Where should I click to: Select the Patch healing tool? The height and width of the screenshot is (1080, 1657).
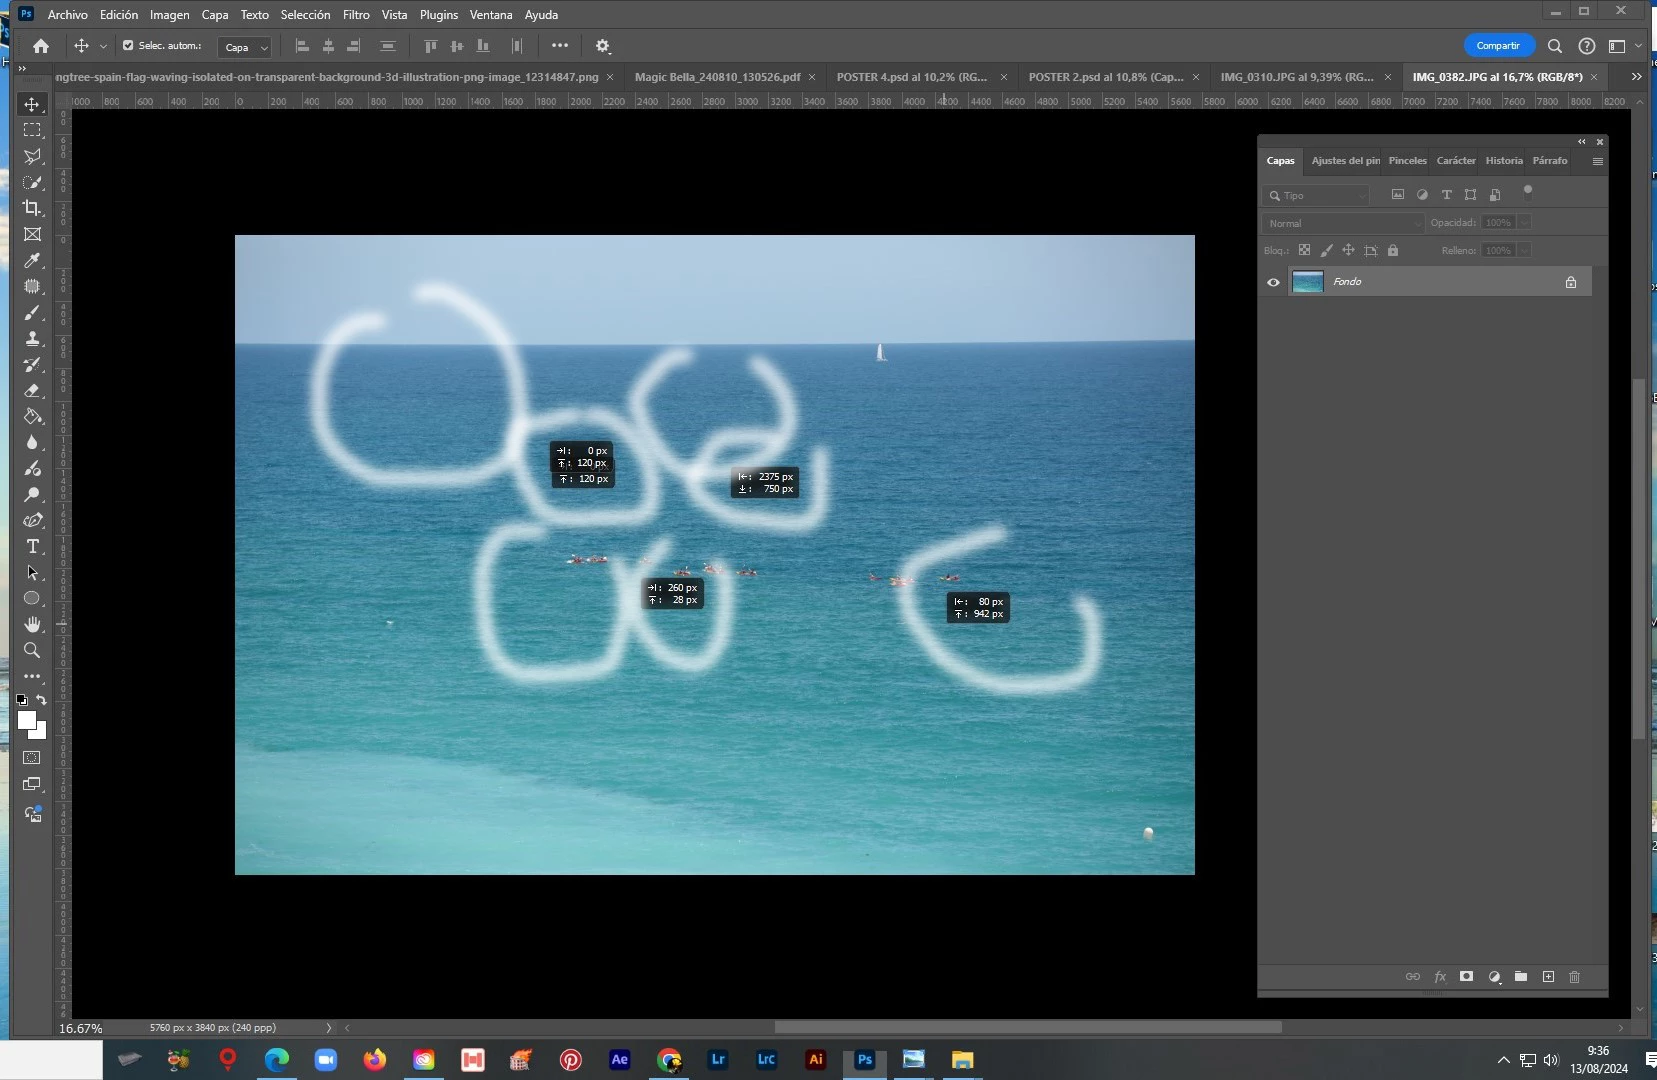[x=32, y=287]
